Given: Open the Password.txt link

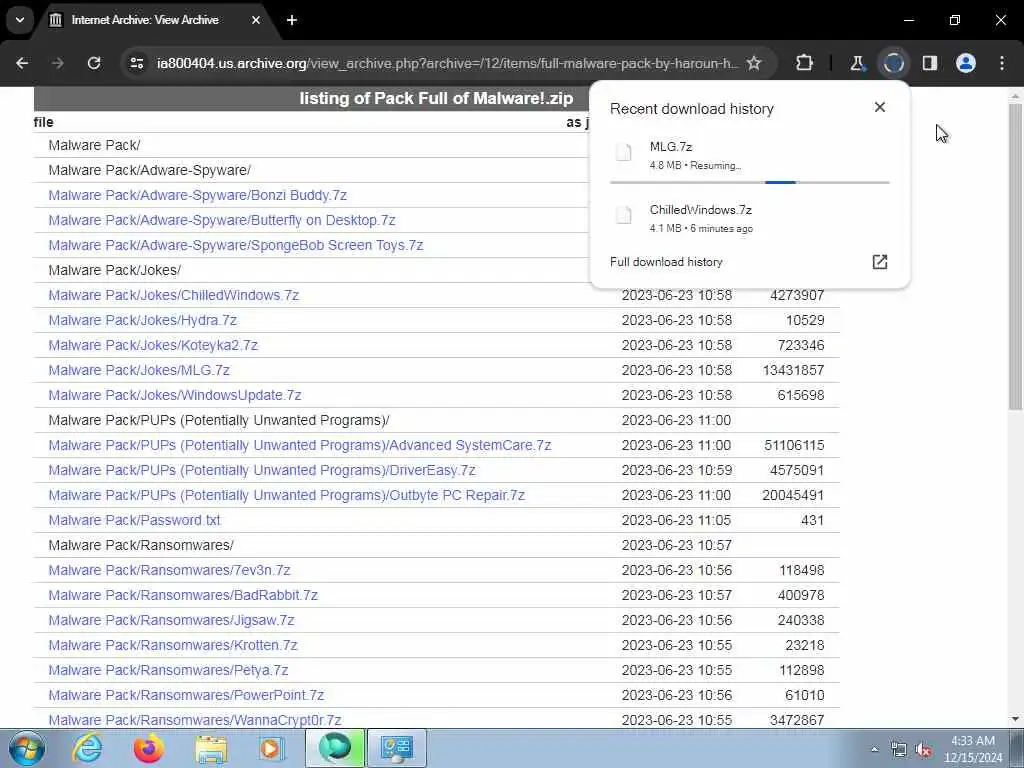Looking at the screenshot, I should coord(134,520).
